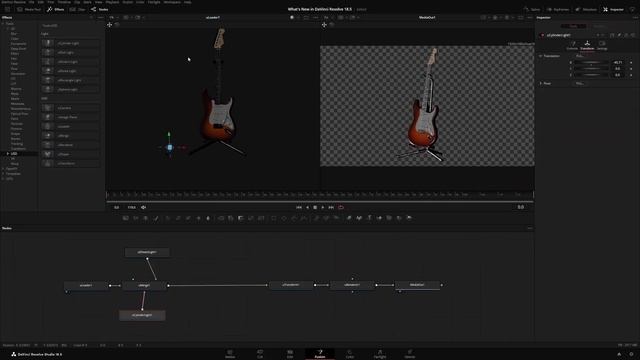
Task: Open the File menu
Action: coord(31,2)
